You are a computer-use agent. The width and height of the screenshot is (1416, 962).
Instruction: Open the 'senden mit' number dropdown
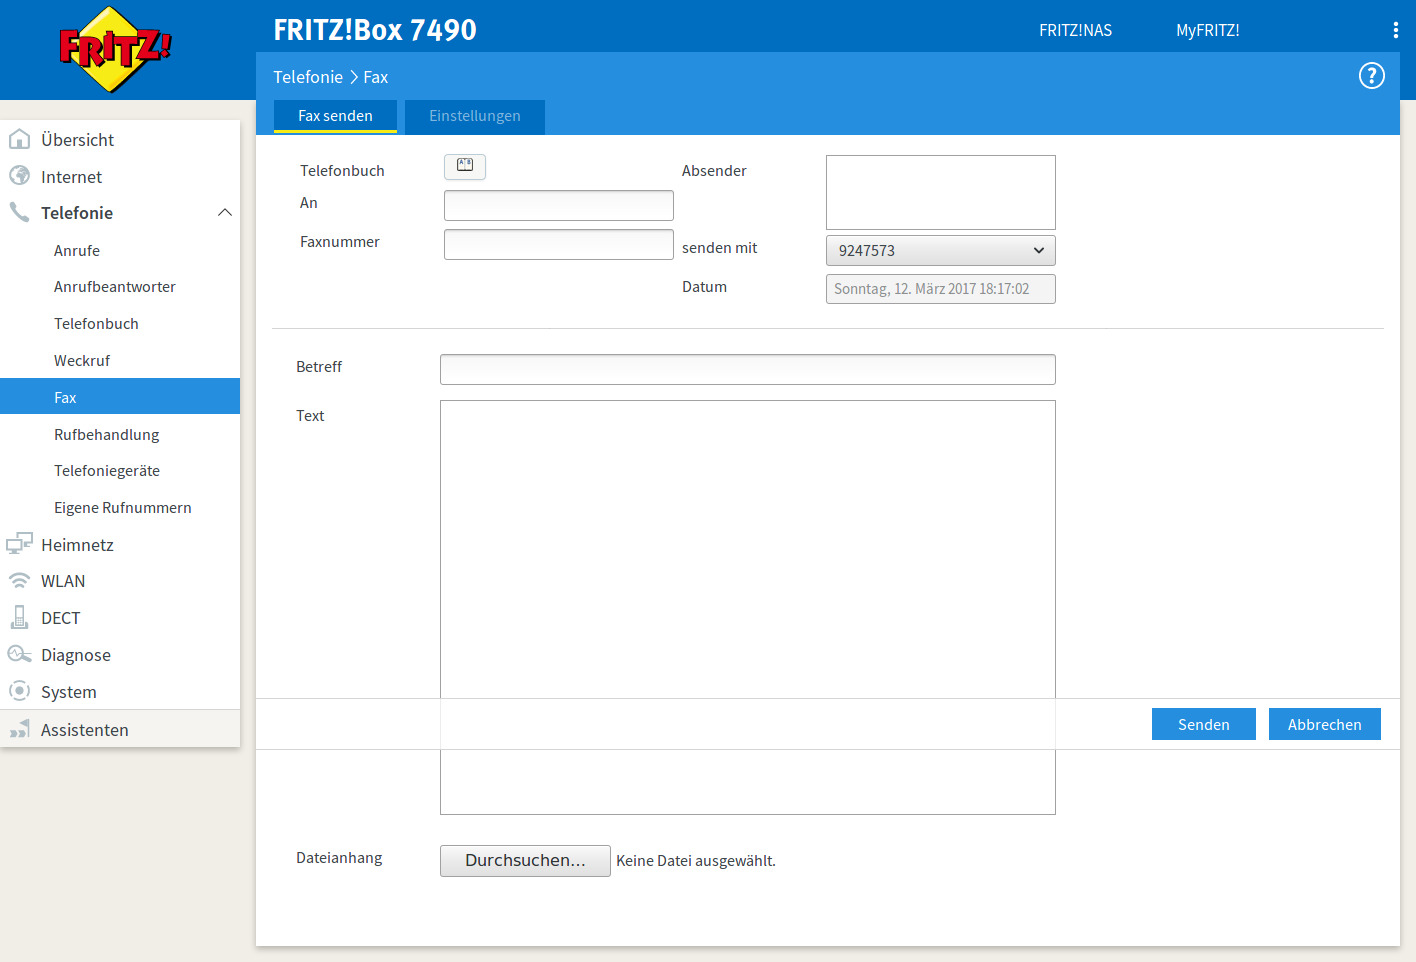point(941,250)
